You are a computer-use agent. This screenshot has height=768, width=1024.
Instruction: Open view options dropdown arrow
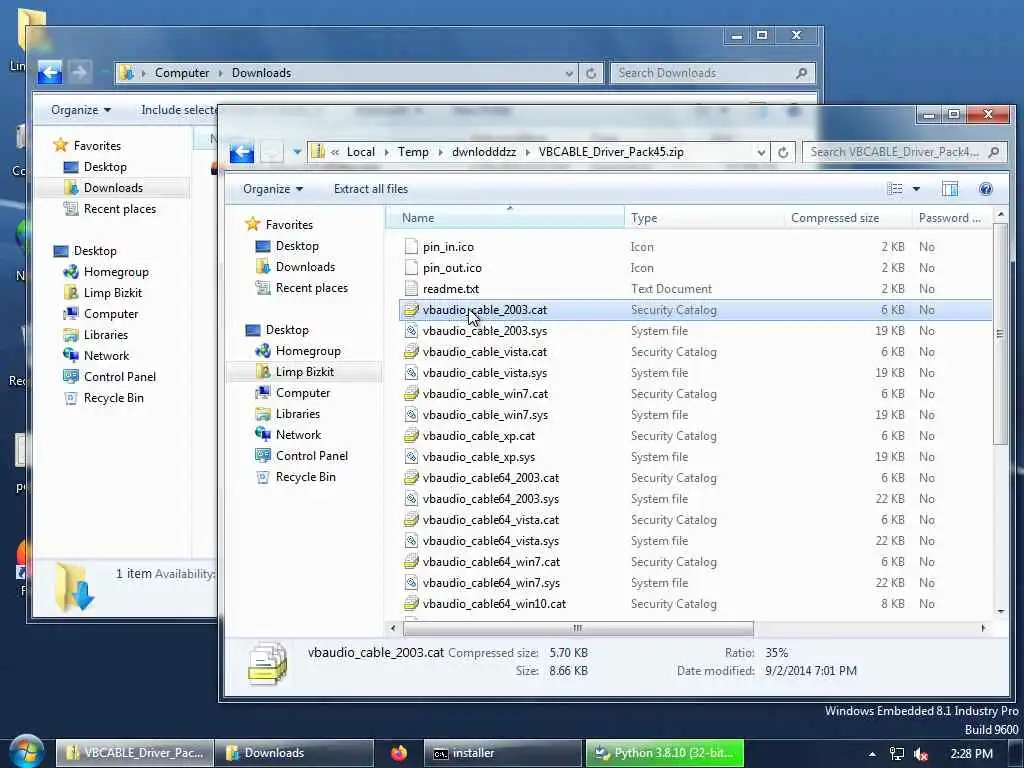click(x=916, y=189)
